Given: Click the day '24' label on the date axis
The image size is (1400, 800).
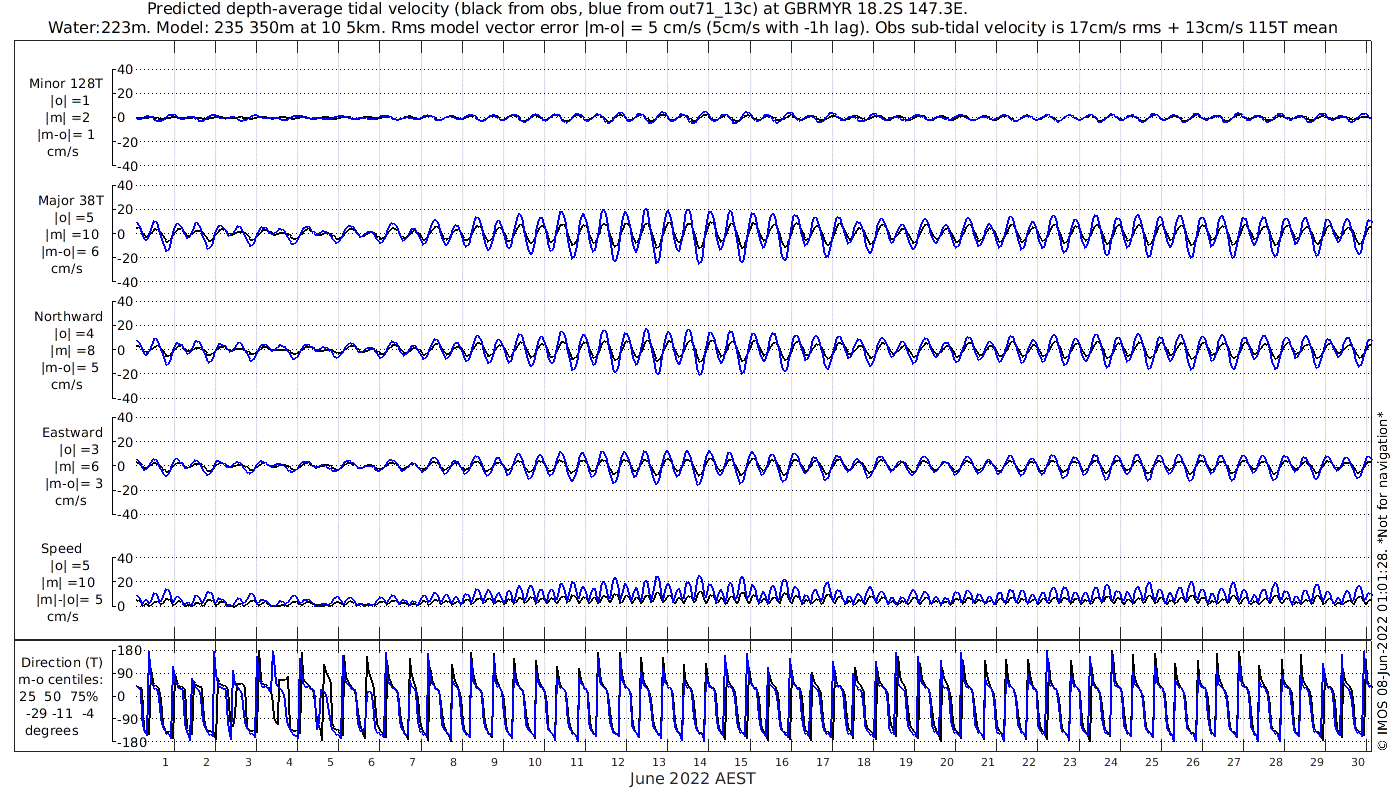Looking at the screenshot, I should click(x=1111, y=762).
